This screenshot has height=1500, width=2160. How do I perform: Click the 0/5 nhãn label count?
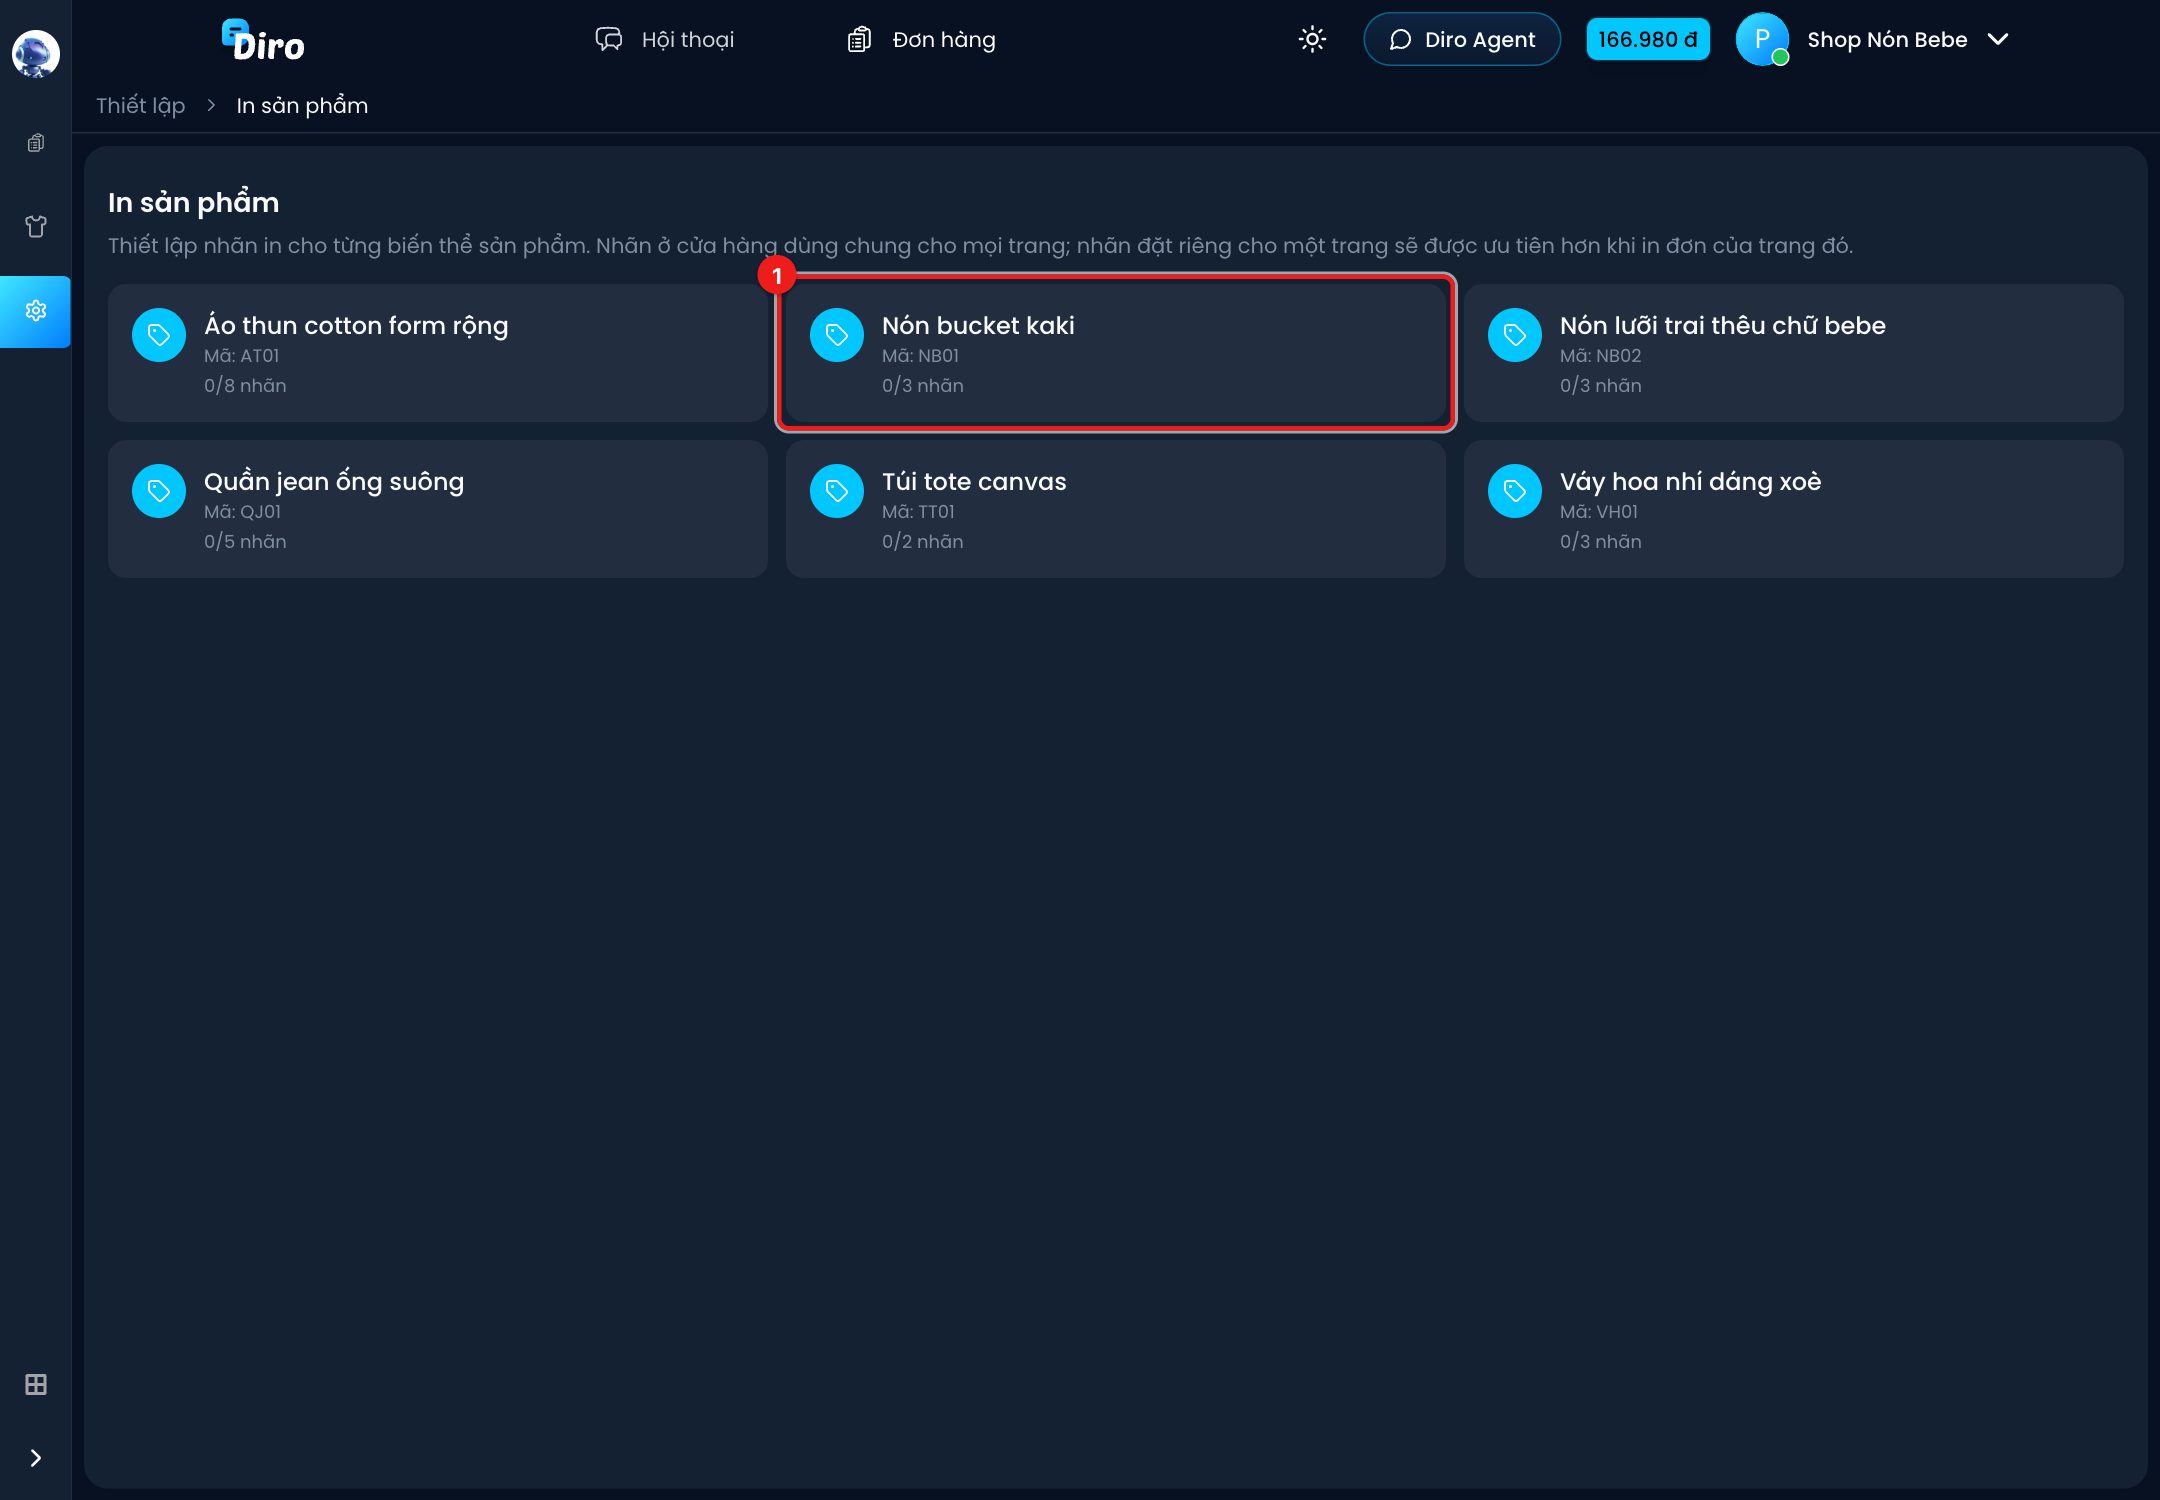pyautogui.click(x=245, y=542)
